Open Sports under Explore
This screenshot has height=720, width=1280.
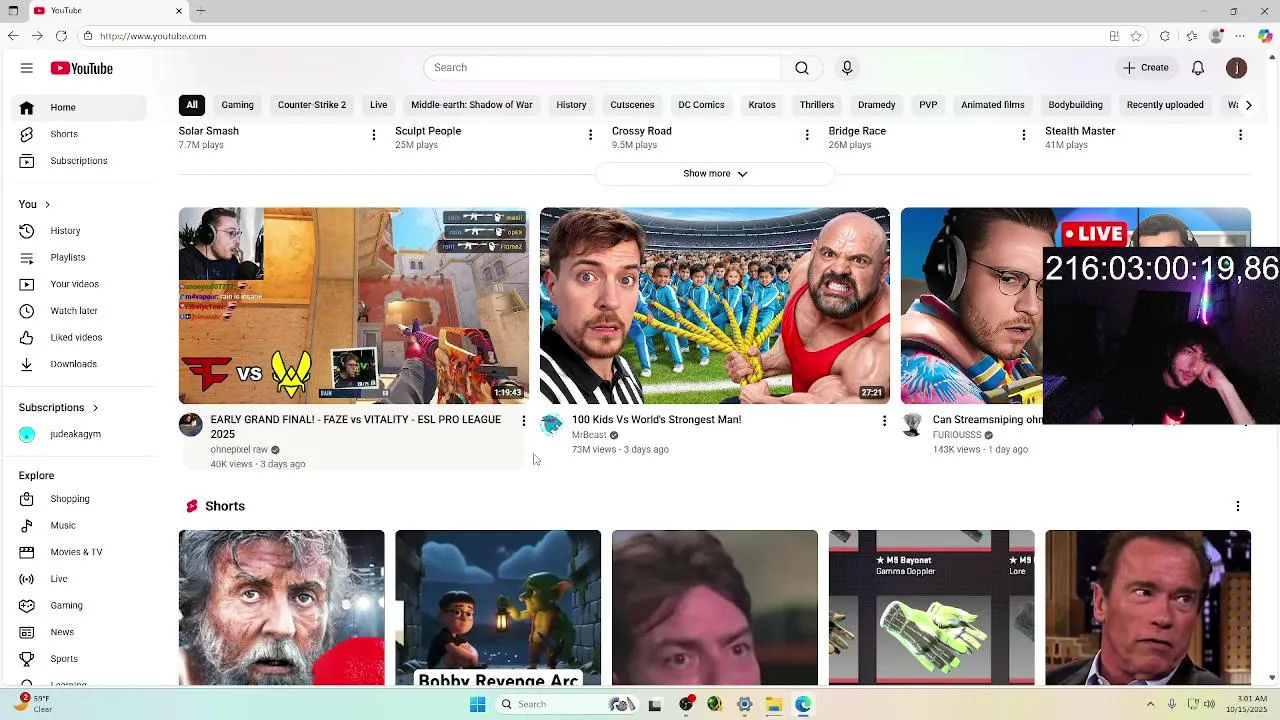pyautogui.click(x=80, y=659)
